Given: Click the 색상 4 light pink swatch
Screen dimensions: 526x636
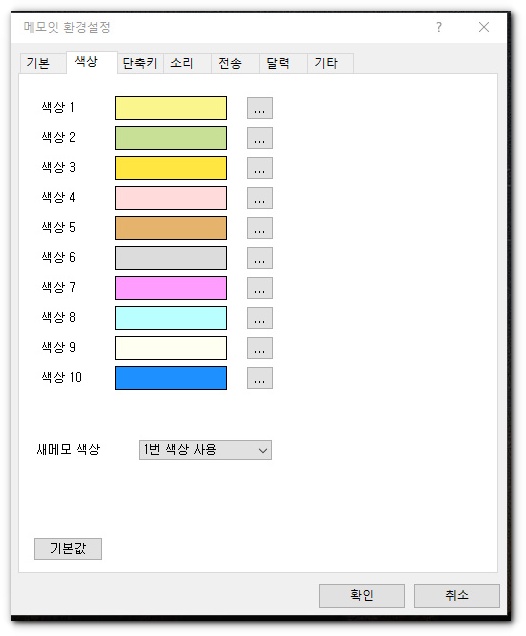Looking at the screenshot, I should (x=171, y=198).
